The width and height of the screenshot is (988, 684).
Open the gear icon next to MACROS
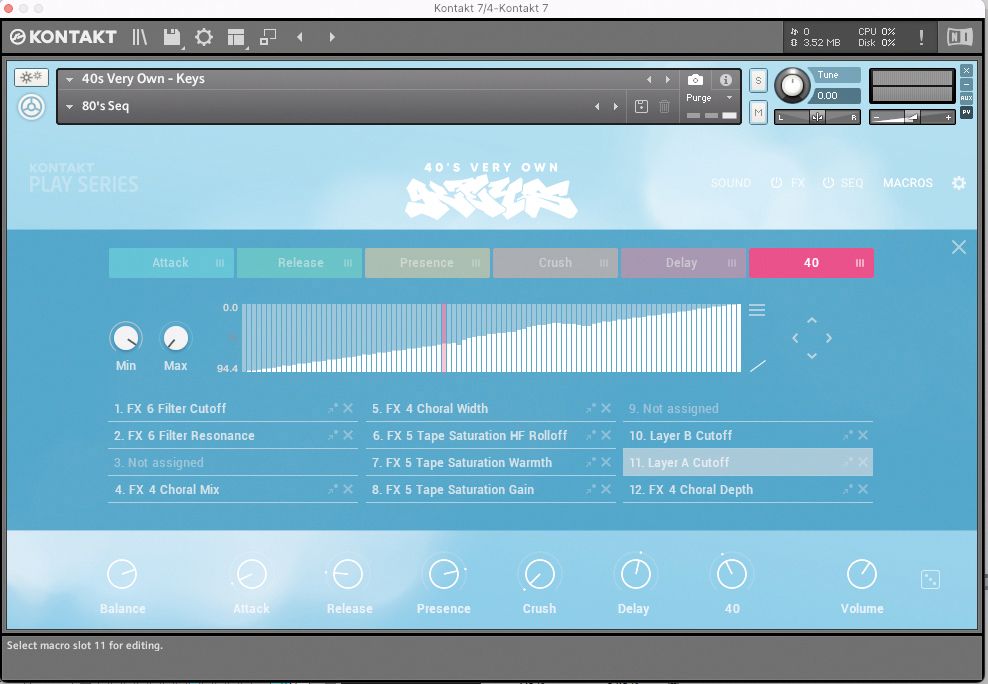tap(958, 183)
